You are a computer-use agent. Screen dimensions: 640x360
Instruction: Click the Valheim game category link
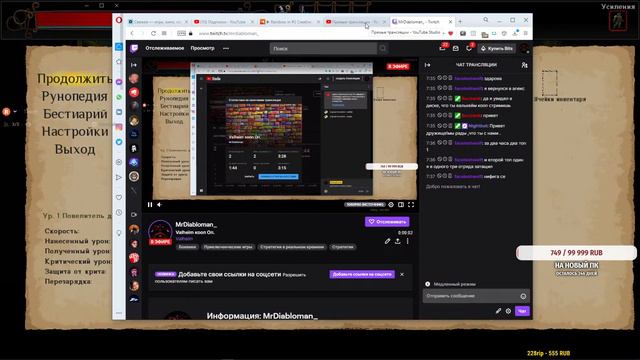[x=184, y=238]
